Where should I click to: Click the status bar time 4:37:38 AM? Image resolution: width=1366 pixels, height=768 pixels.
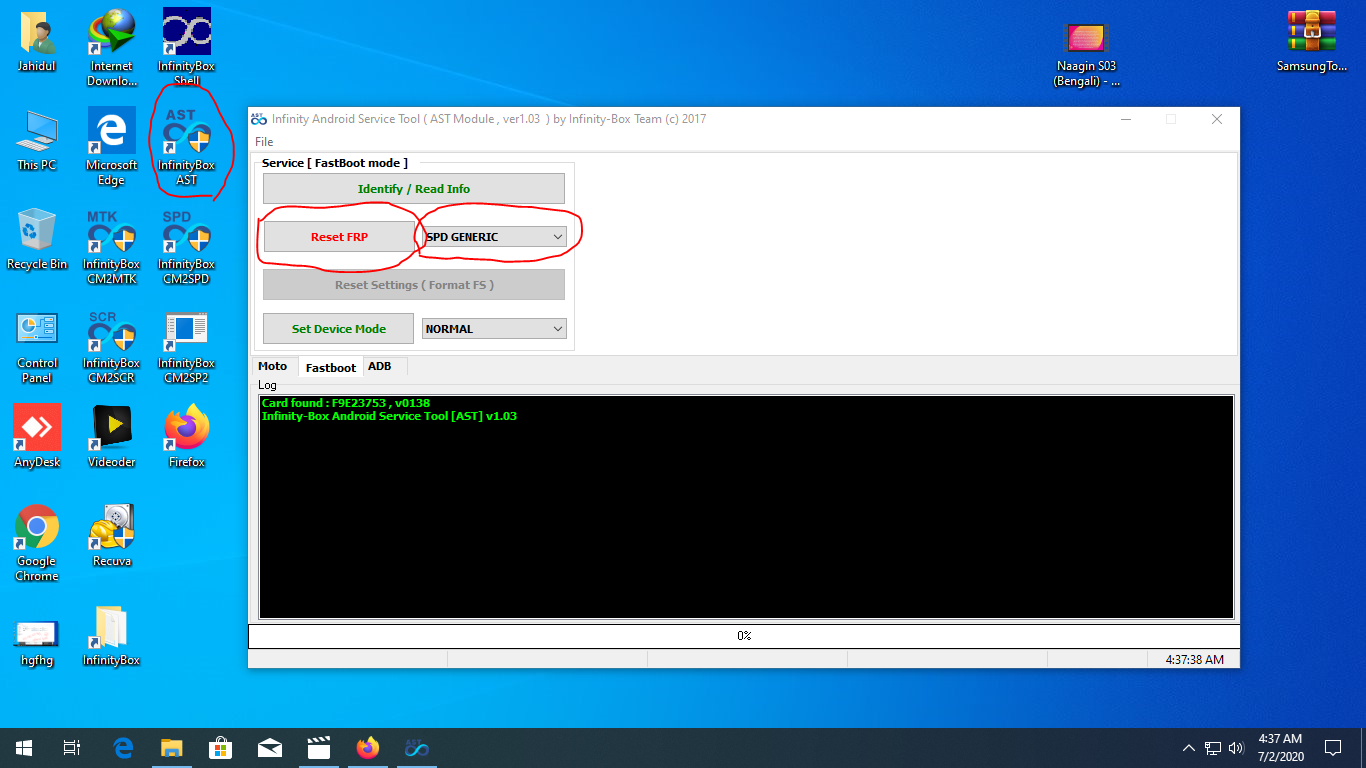pos(1194,660)
